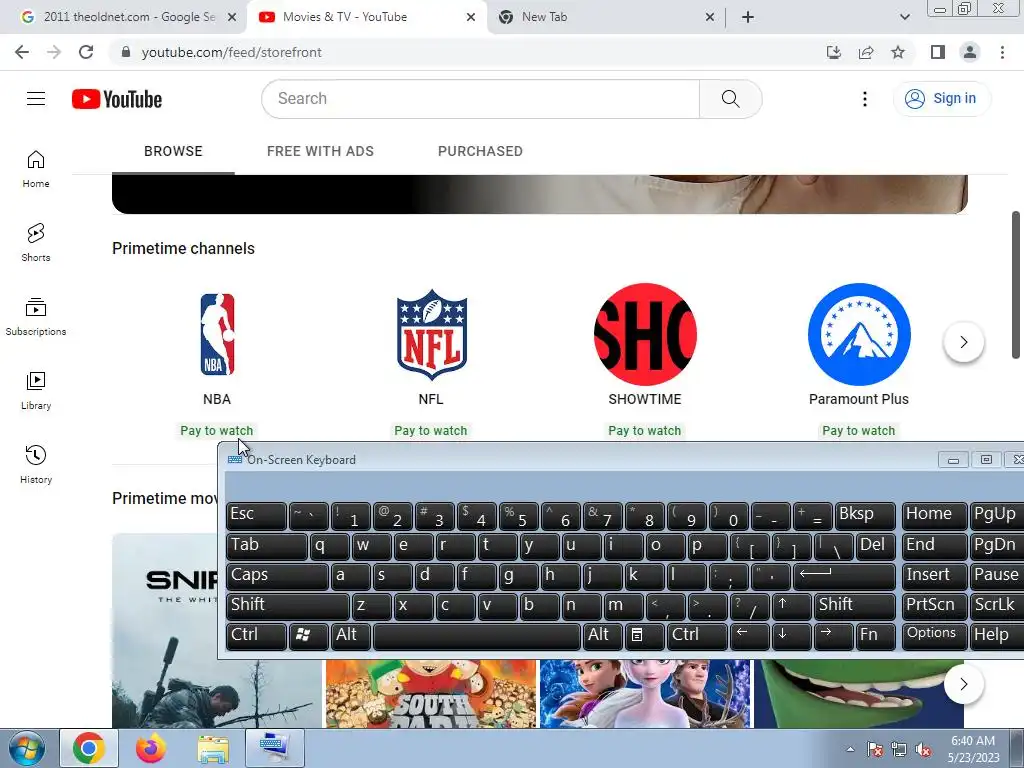Open History in the sidebar
Image resolution: width=1024 pixels, height=768 pixels.
coord(36,464)
